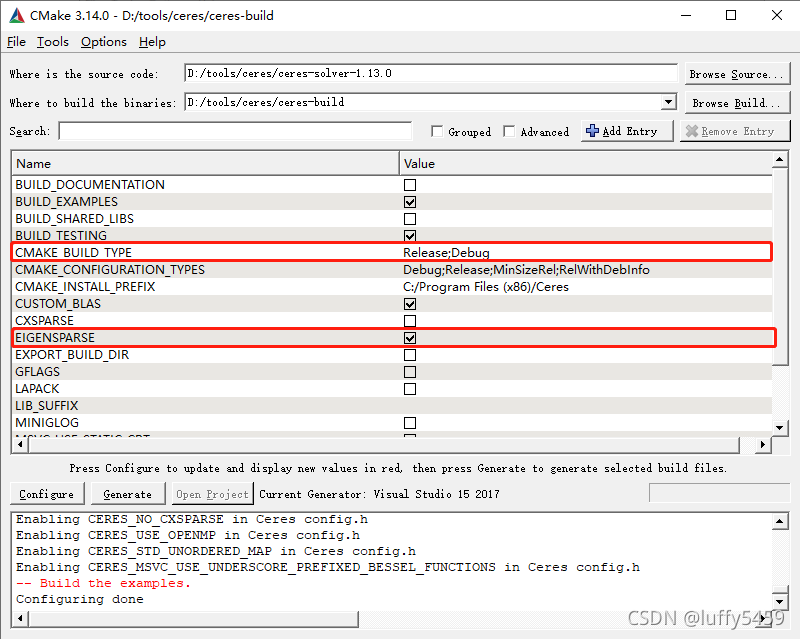The width and height of the screenshot is (800, 639).
Task: Click the cache table horizontal scrollbar thumb
Action: [x=384, y=445]
